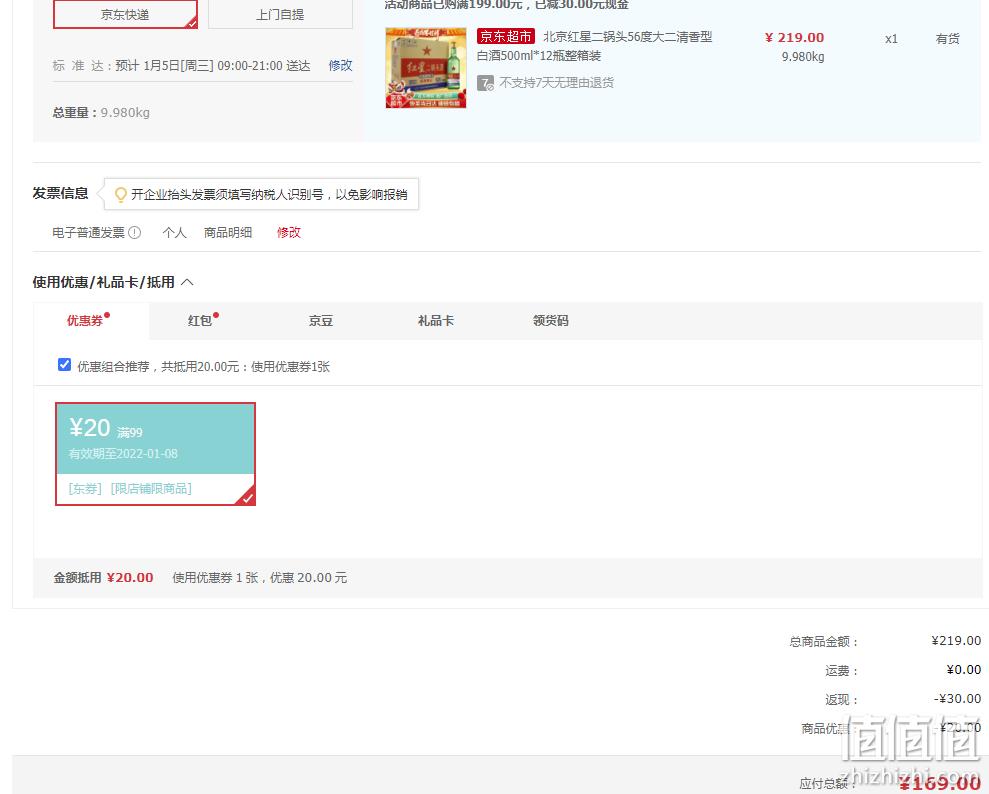Click the 金额抵用 ¥20.00 amount

point(130,578)
